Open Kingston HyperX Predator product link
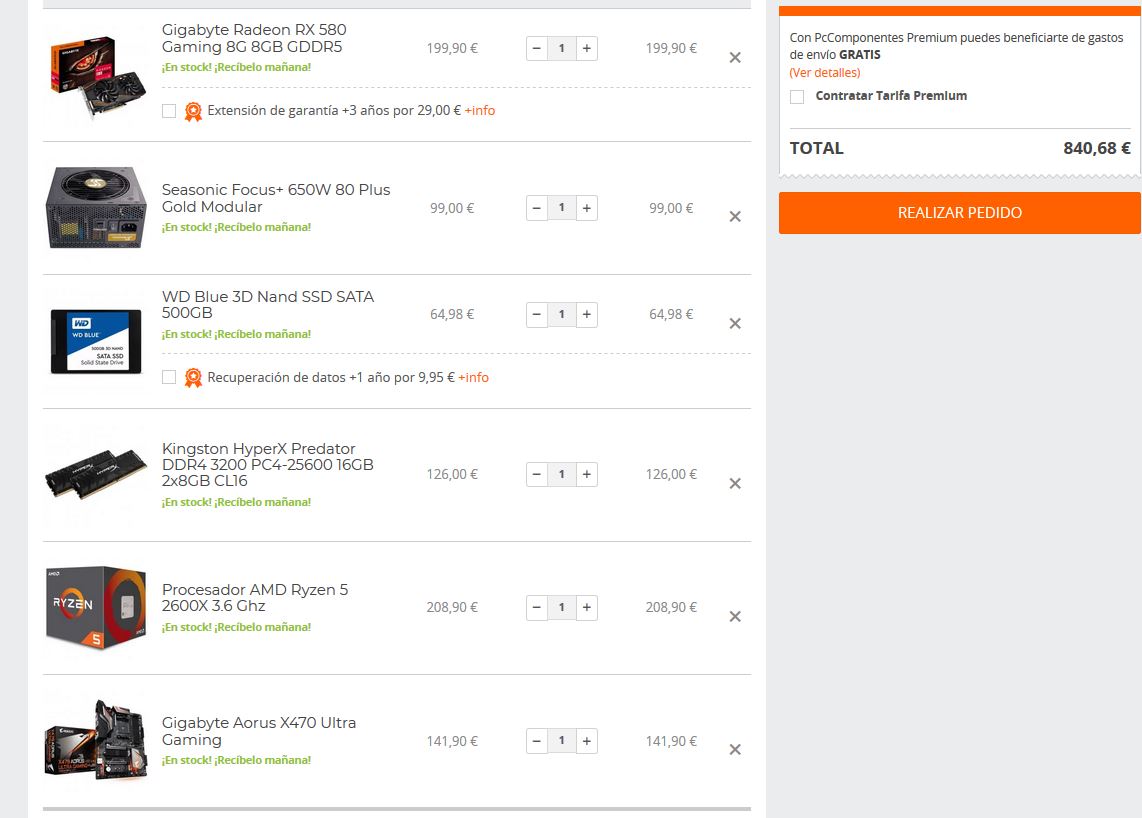 [267, 465]
